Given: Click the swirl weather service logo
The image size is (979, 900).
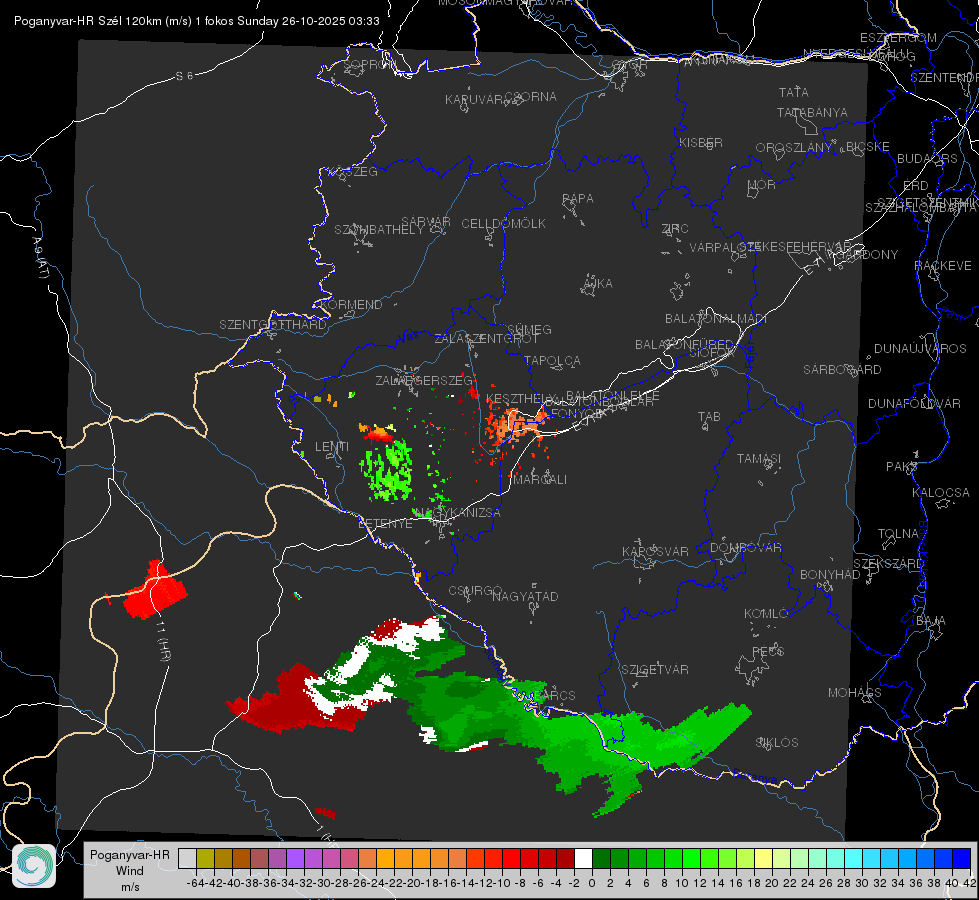Looking at the screenshot, I should pyautogui.click(x=34, y=866).
